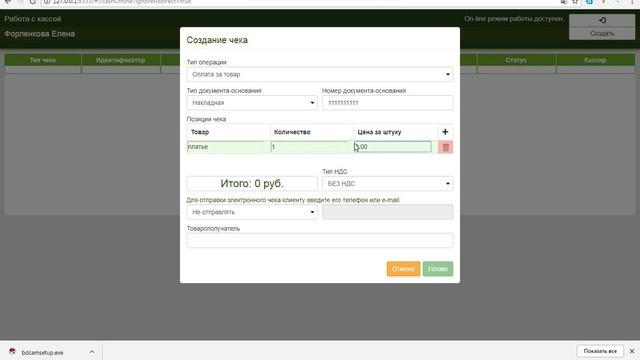Click the Итого: 0 руб. total text

tap(252, 184)
